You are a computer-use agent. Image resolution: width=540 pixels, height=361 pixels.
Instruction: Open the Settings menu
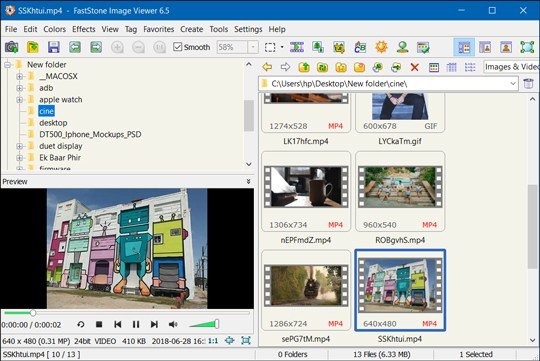click(x=248, y=29)
